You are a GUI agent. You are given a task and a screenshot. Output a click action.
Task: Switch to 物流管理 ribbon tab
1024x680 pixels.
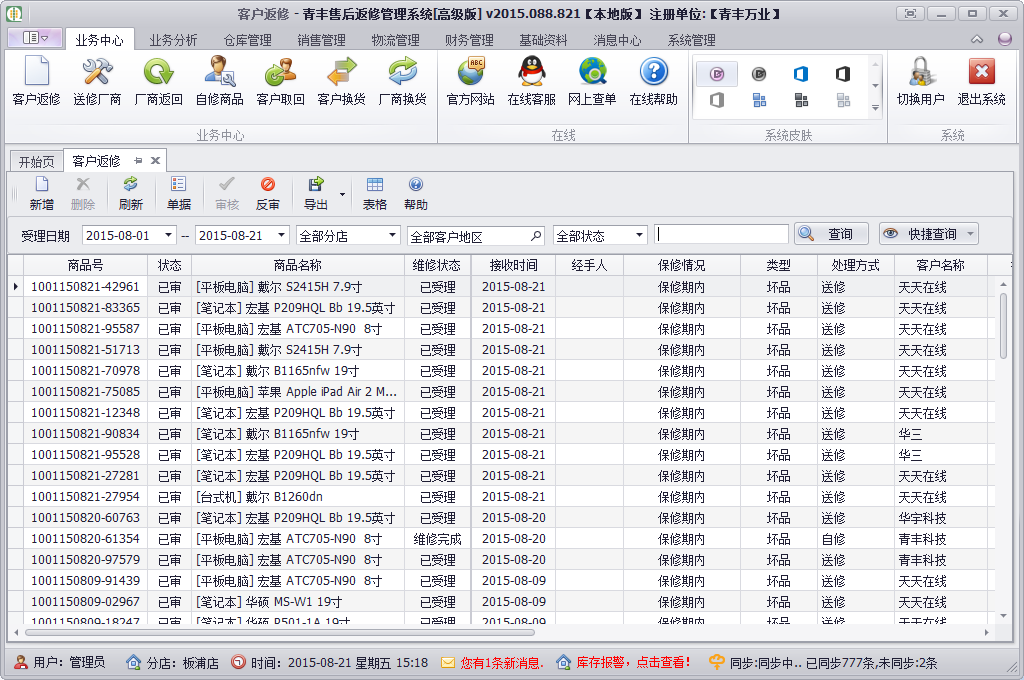(395, 40)
